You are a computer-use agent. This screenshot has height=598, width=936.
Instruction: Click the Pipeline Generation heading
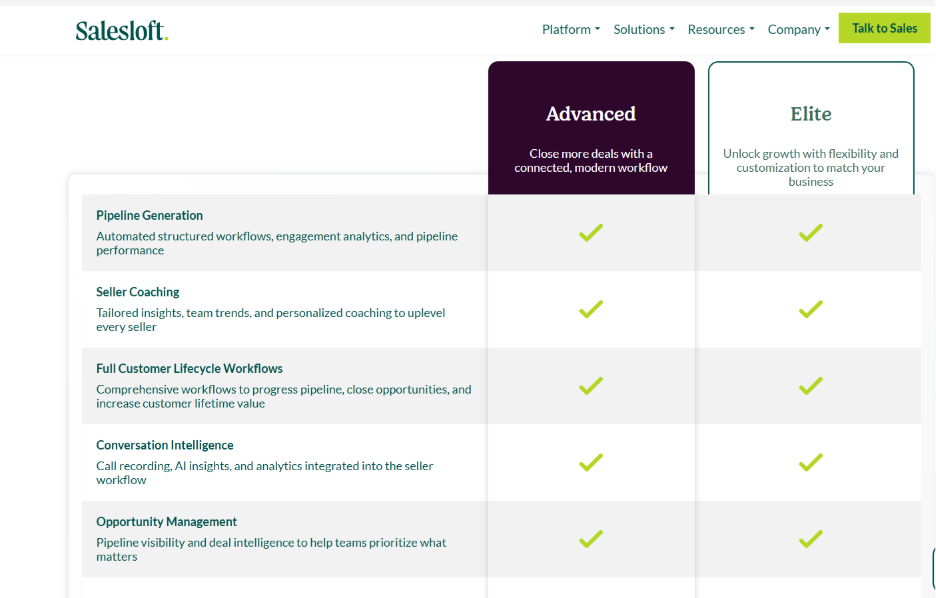point(149,215)
